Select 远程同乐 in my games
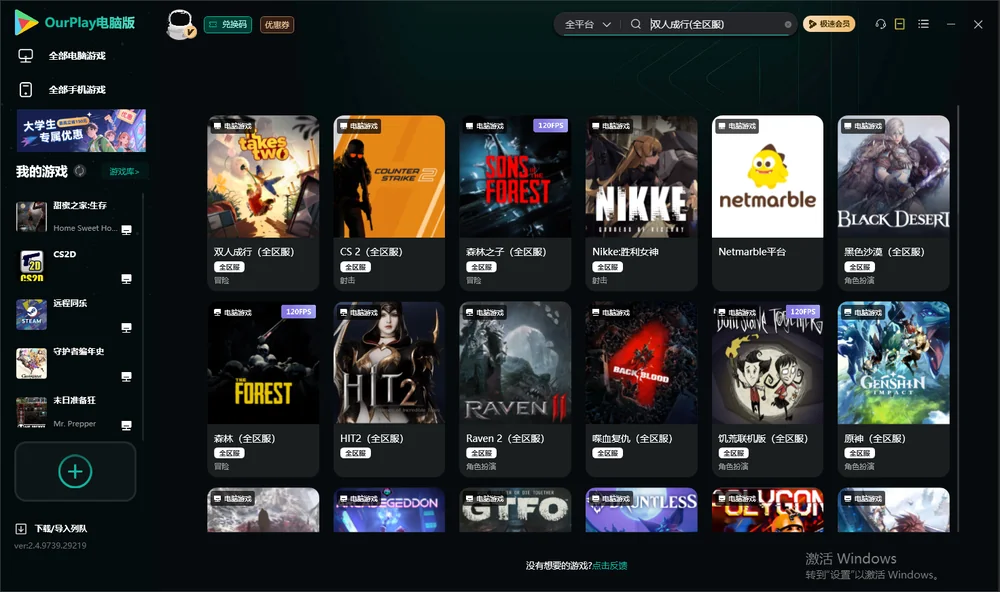The image size is (1000, 592). 75,314
